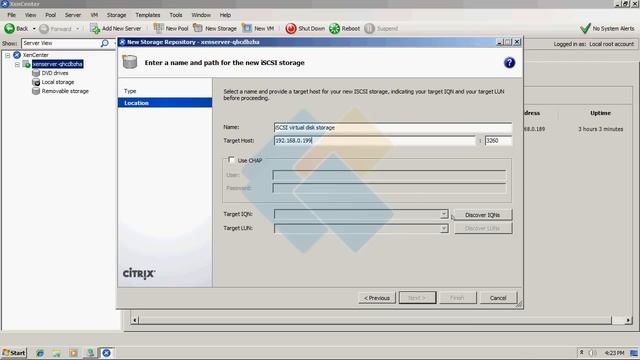
Task: Open the File menu
Action: click(11, 15)
